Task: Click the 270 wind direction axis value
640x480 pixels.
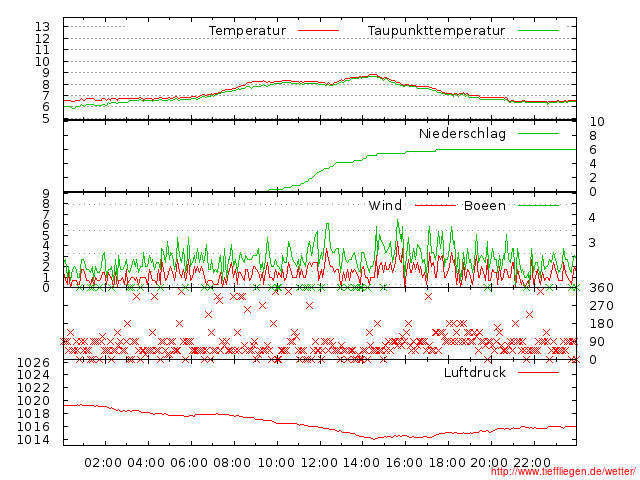Action: click(x=601, y=306)
